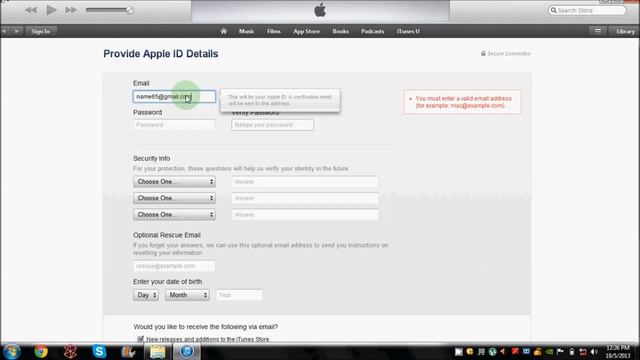Toggle New releases and additions checkbox
The height and width of the screenshot is (360, 640).
click(x=141, y=339)
